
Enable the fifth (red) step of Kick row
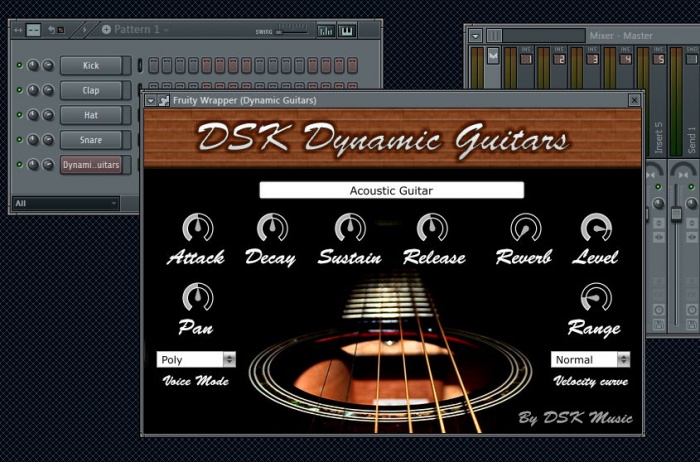coord(206,65)
